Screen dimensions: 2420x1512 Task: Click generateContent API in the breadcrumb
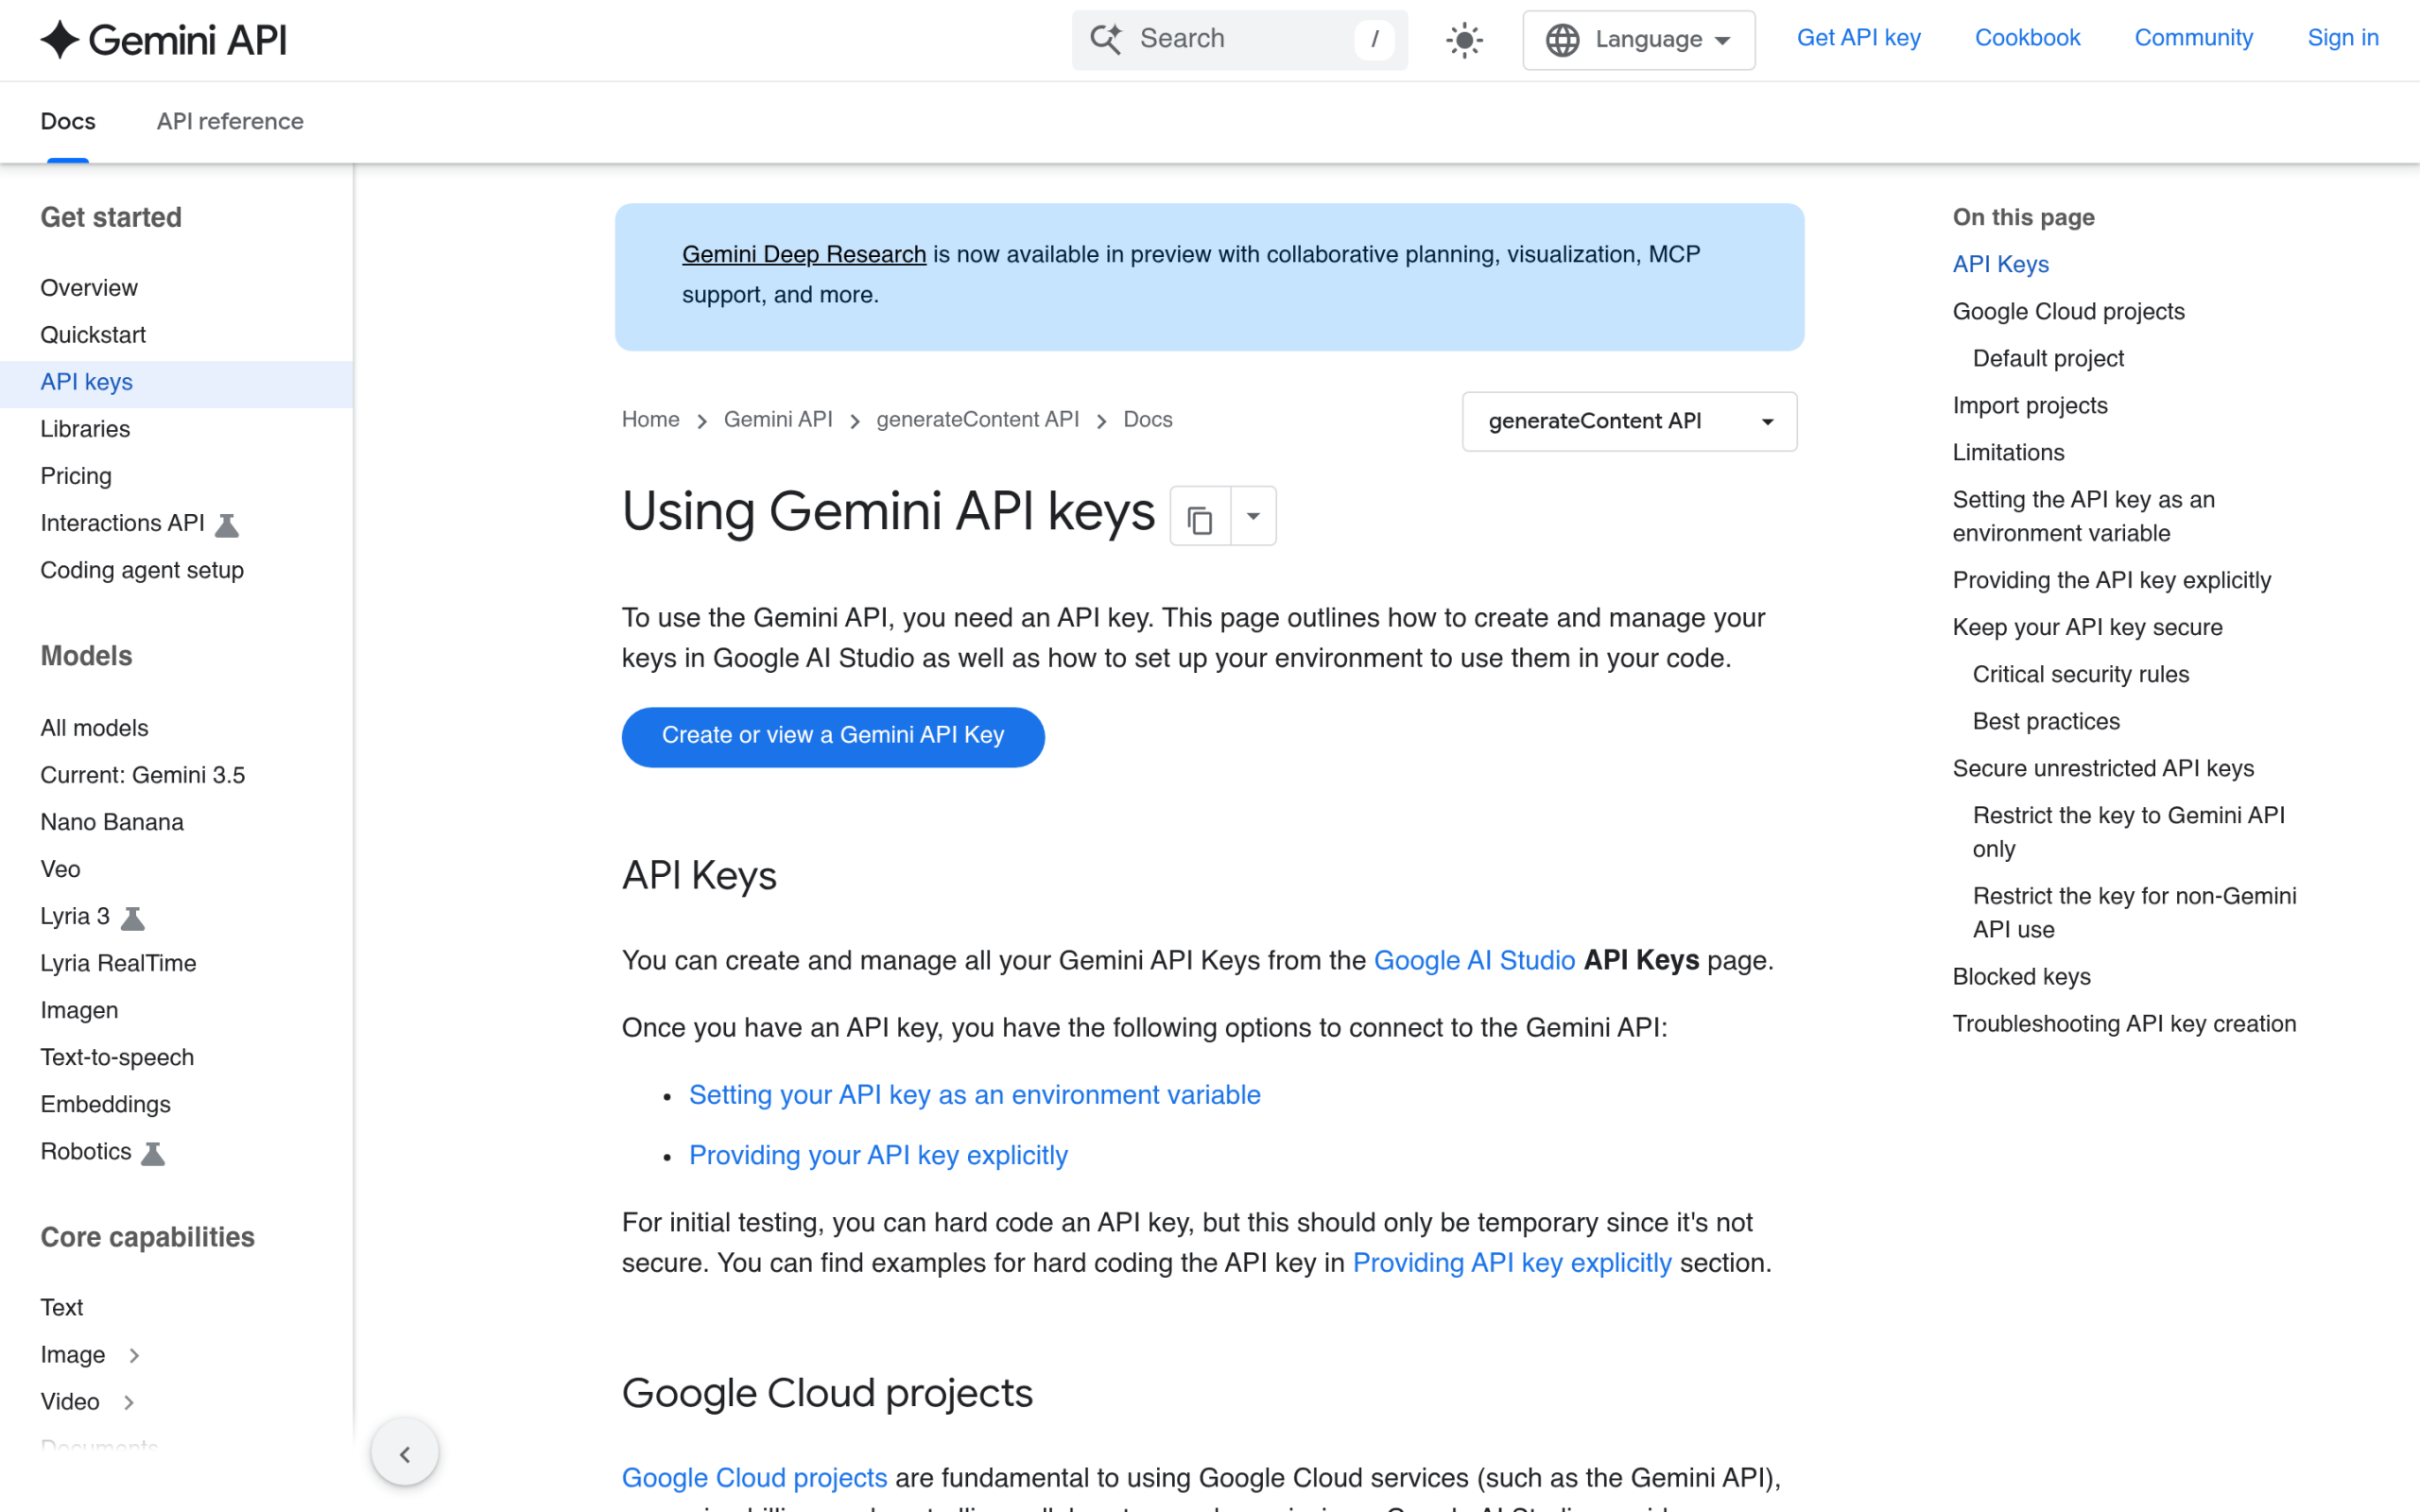tap(977, 420)
